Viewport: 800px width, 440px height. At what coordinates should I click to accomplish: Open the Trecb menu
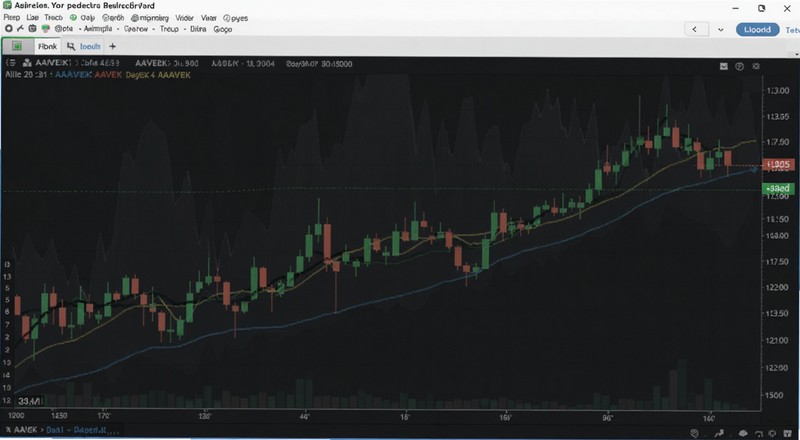(x=54, y=17)
